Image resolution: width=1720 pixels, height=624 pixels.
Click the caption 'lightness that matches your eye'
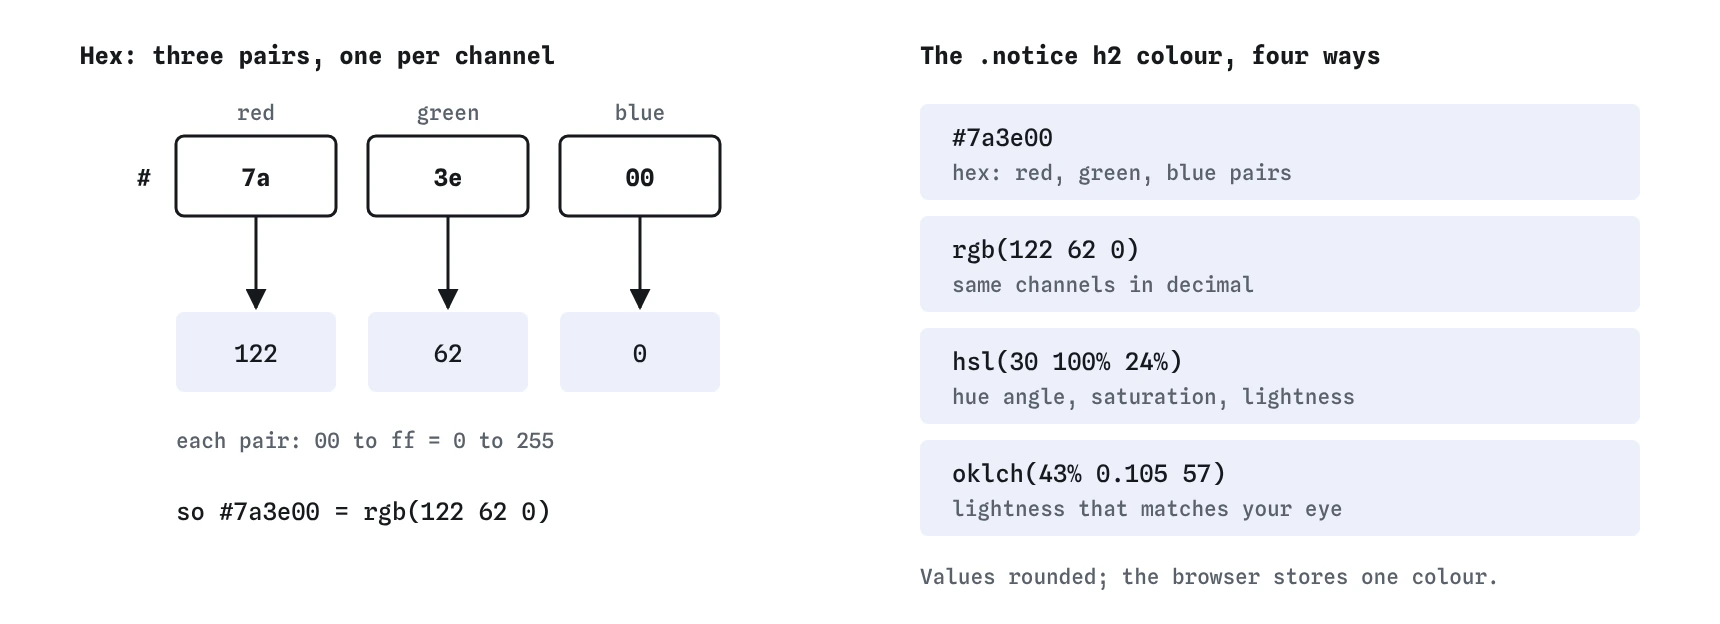tap(1147, 509)
